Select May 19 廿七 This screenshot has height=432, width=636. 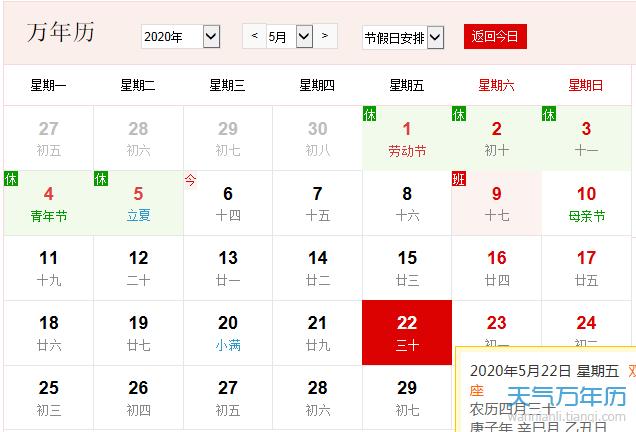point(138,333)
